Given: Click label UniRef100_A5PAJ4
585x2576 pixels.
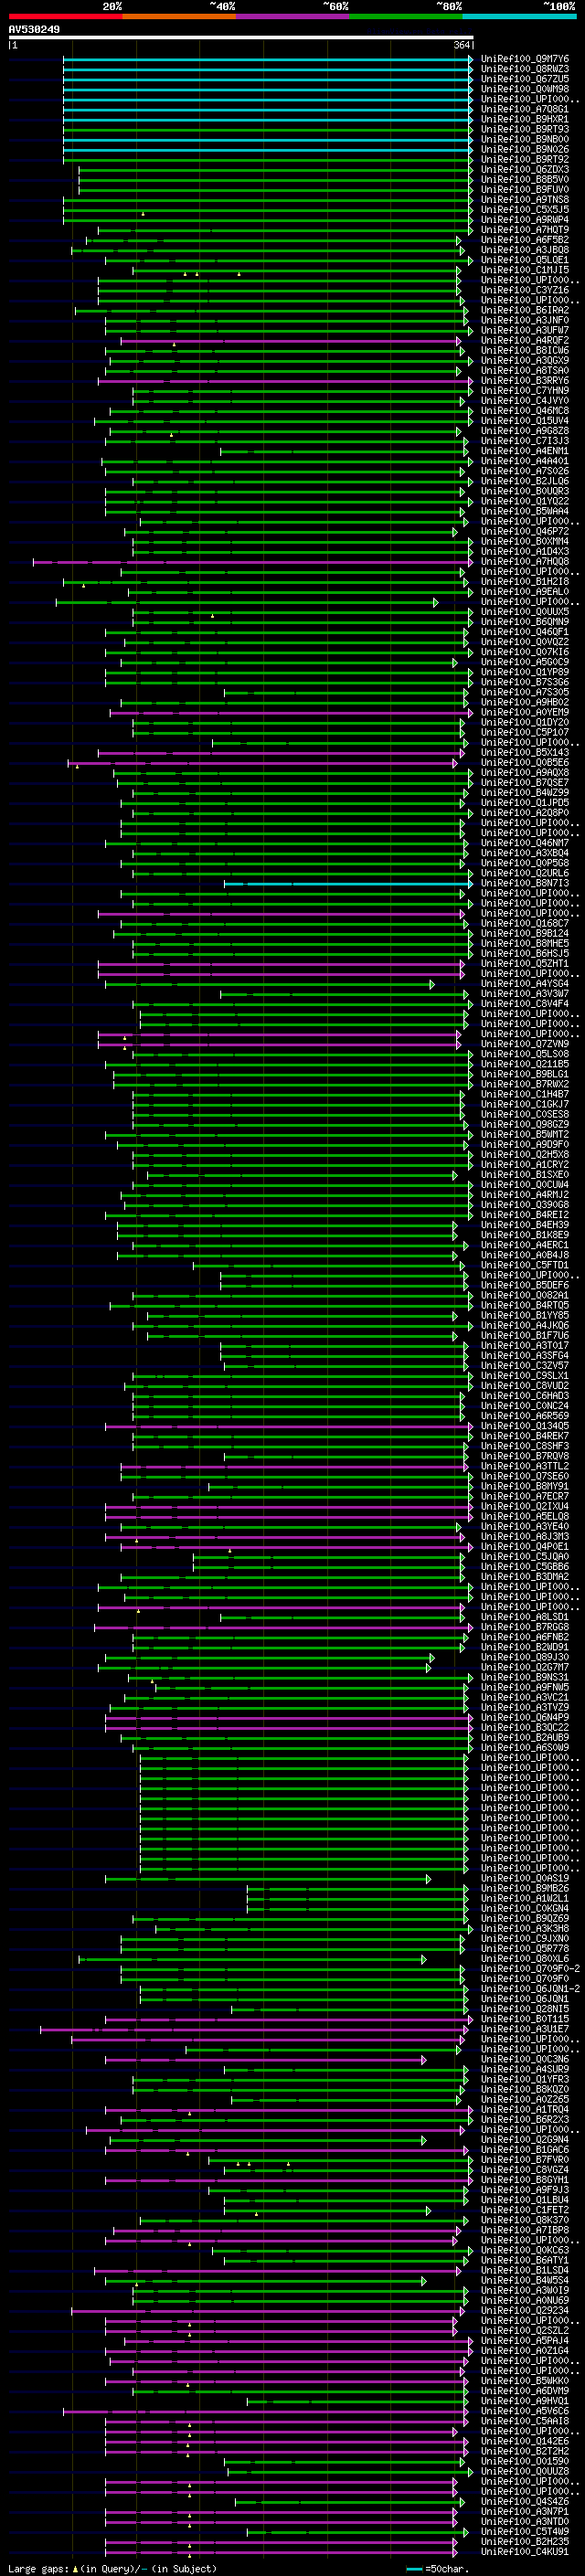Looking at the screenshot, I should click(x=525, y=2341).
